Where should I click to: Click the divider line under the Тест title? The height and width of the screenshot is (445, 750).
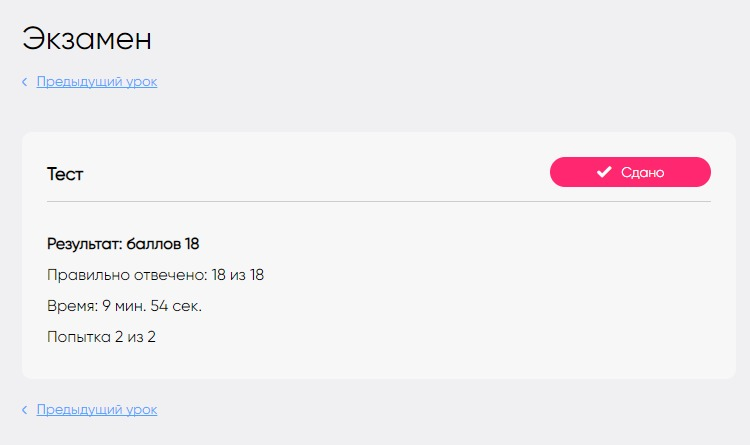(x=378, y=201)
